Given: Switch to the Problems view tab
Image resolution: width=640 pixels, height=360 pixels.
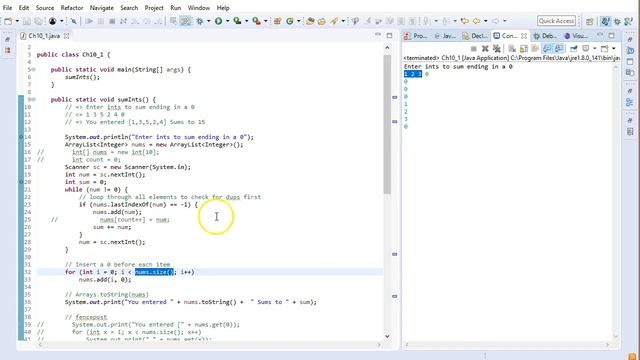Looking at the screenshot, I should point(416,36).
